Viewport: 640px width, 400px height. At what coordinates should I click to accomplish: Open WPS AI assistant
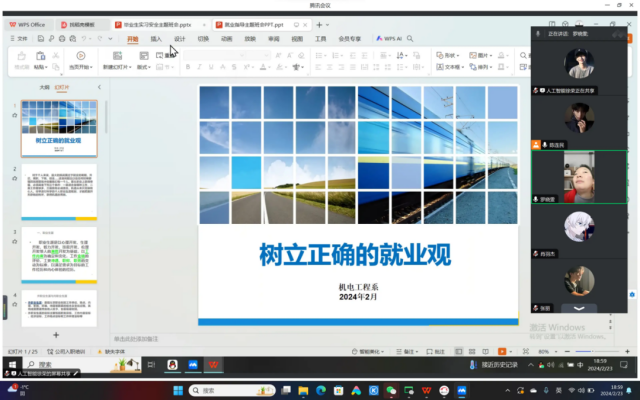click(389, 38)
